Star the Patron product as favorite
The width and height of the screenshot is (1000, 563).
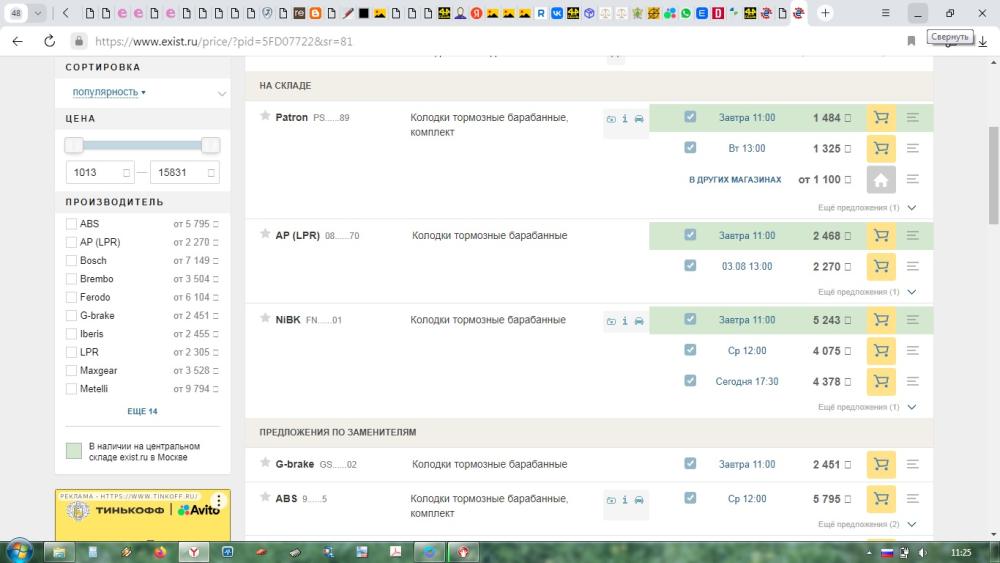265,116
